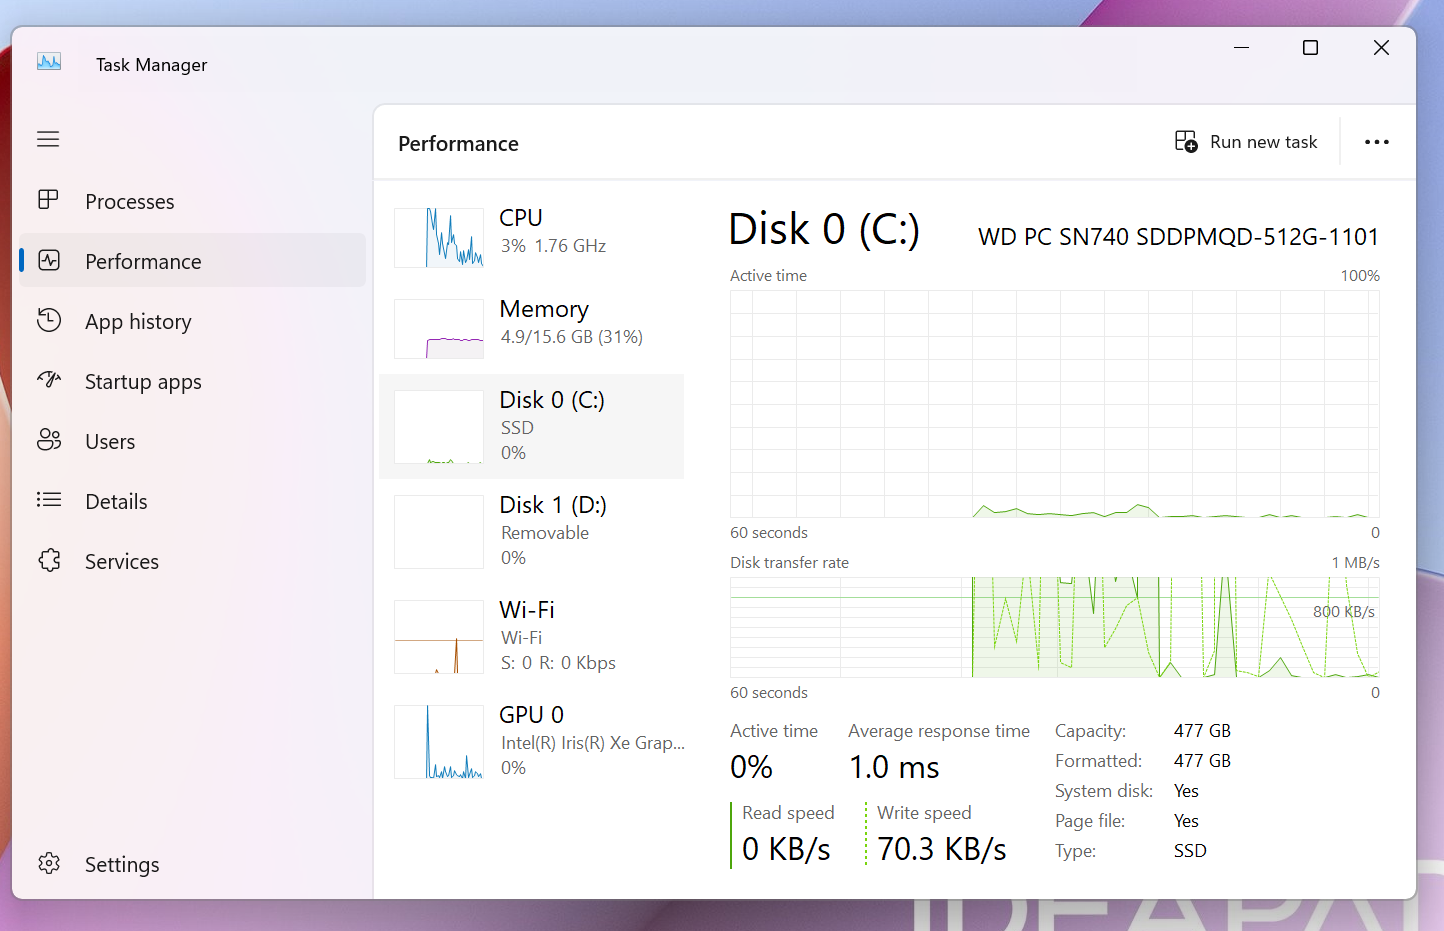Screen dimensions: 1444x931
Task: Click the S: 0 R: 0 Kbps value
Action: click(x=558, y=663)
